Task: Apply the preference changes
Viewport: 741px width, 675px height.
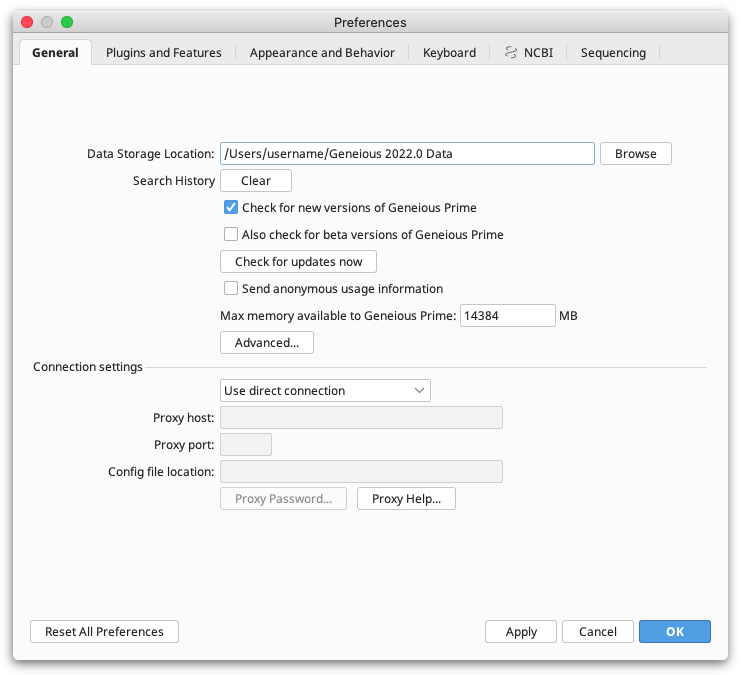Action: 521,632
